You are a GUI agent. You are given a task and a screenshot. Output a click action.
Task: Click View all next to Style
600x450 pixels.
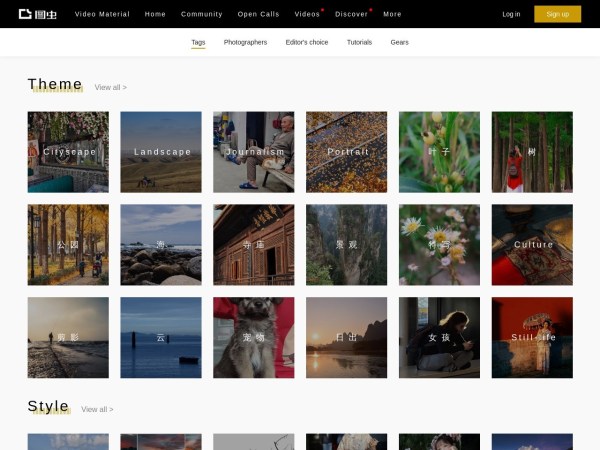(x=97, y=409)
